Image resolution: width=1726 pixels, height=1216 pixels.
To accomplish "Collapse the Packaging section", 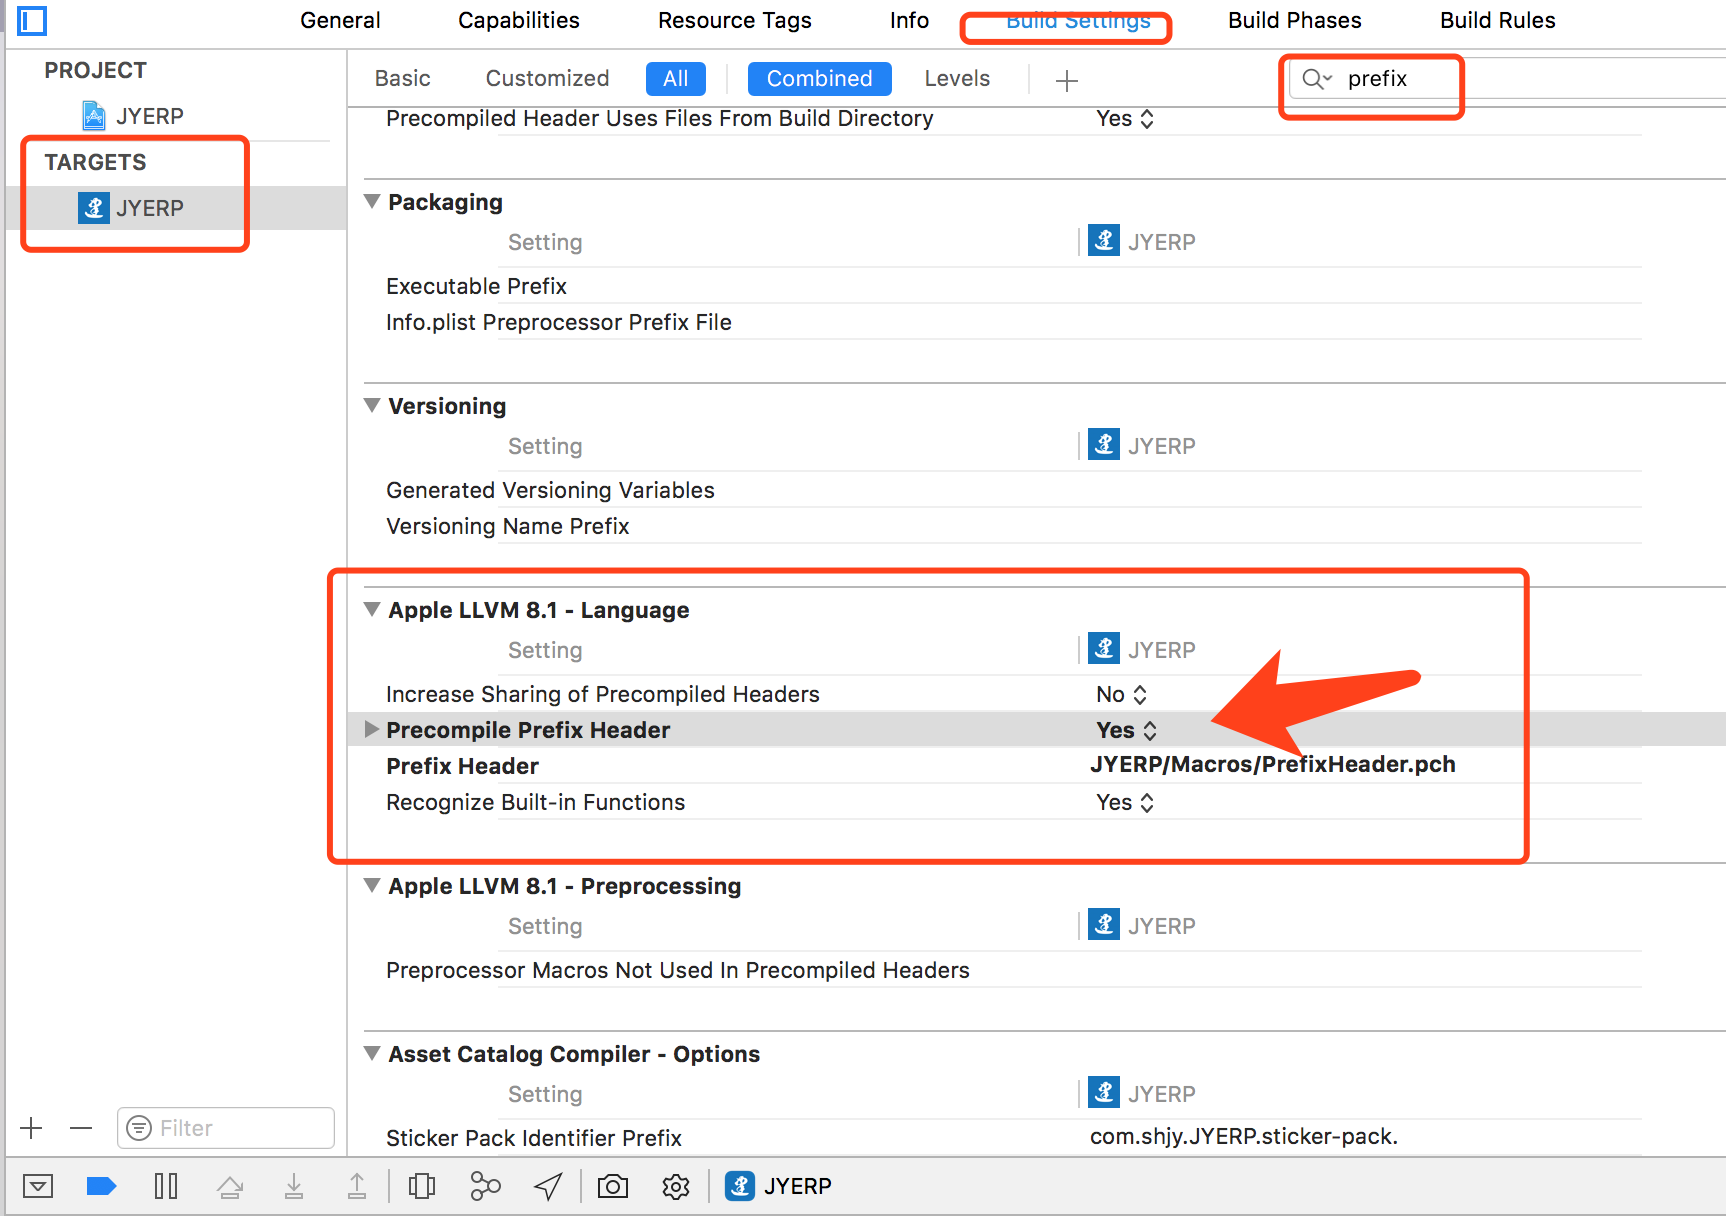I will coord(372,202).
